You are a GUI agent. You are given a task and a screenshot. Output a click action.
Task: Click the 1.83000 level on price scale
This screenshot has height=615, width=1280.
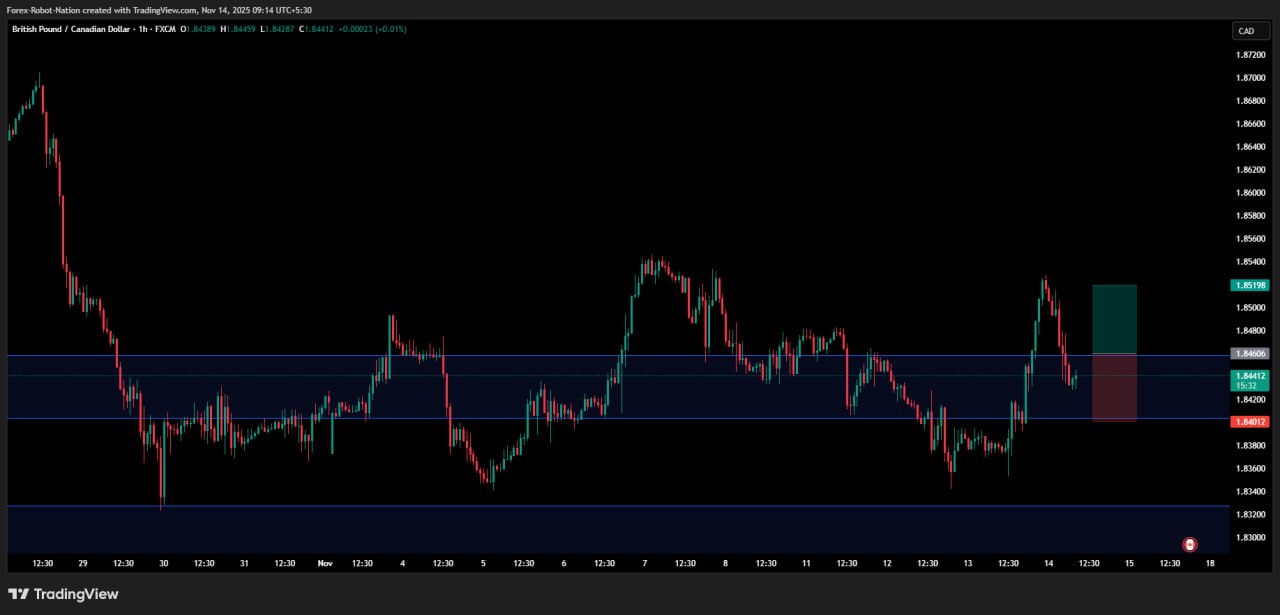1250,537
